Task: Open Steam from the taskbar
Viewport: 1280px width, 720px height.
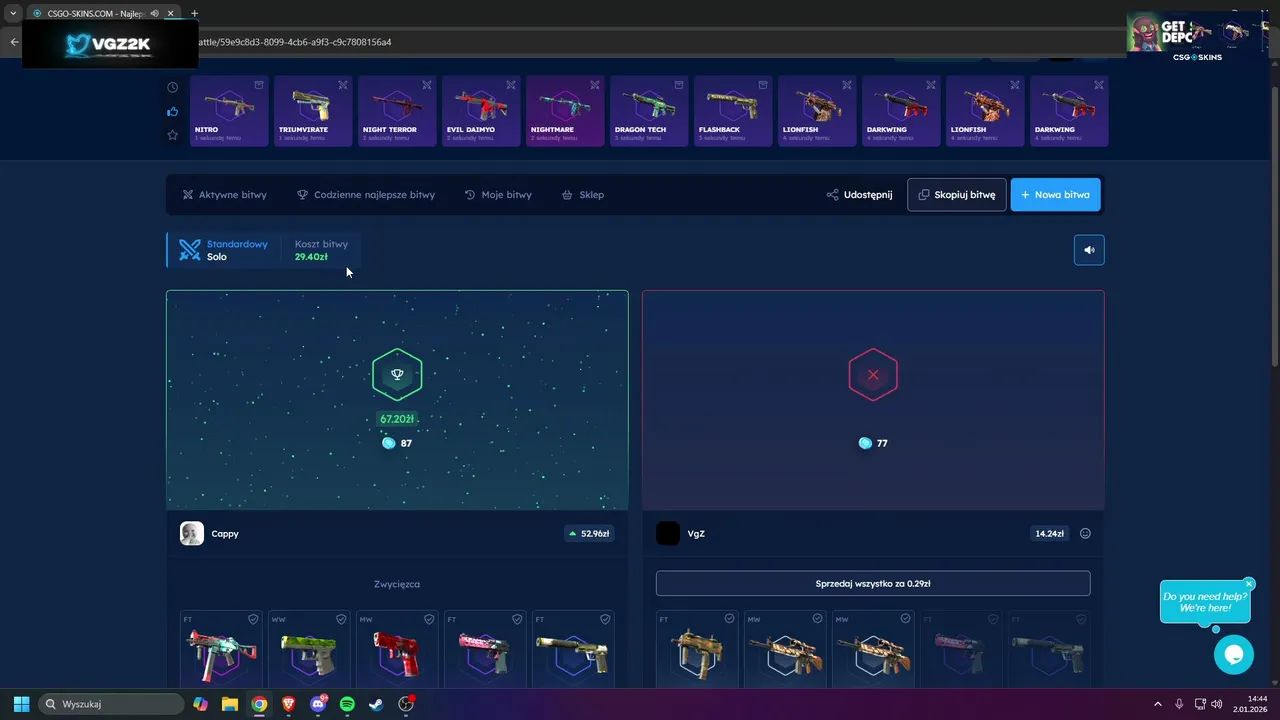Action: [x=376, y=704]
